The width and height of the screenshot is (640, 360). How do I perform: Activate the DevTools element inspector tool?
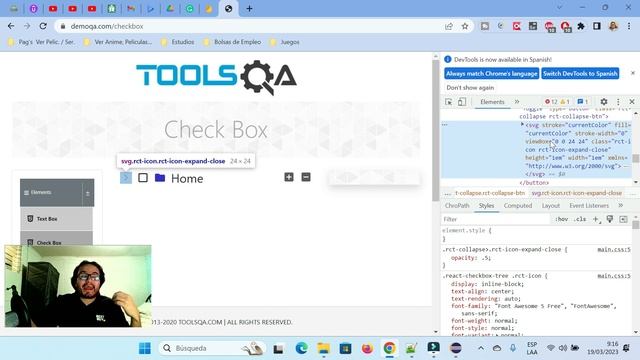449,102
